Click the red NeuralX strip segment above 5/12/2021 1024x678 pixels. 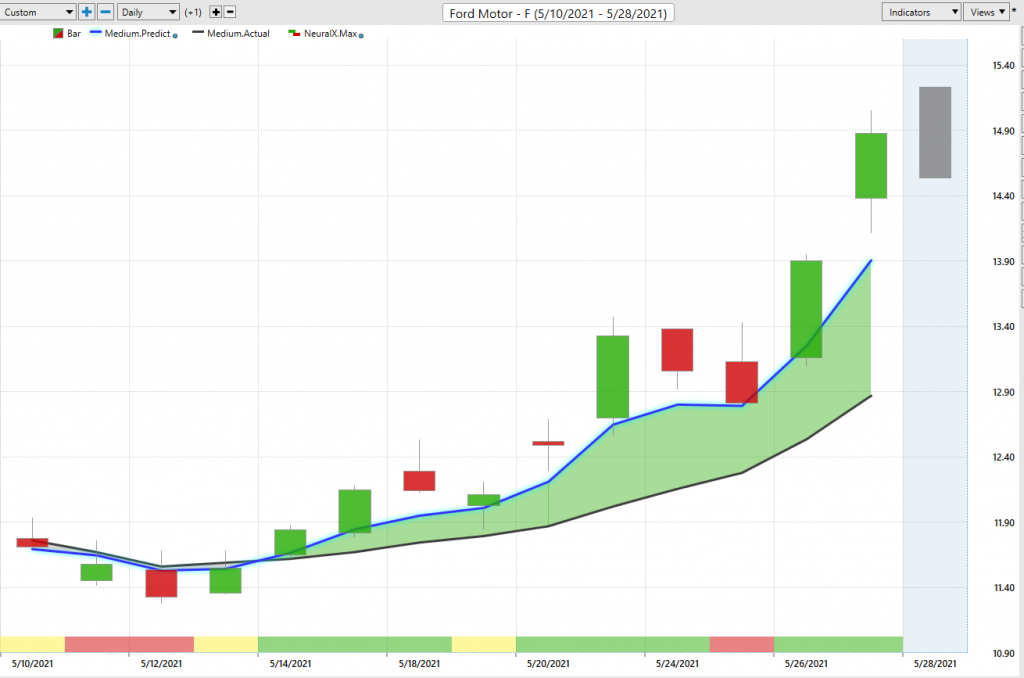pos(129,644)
